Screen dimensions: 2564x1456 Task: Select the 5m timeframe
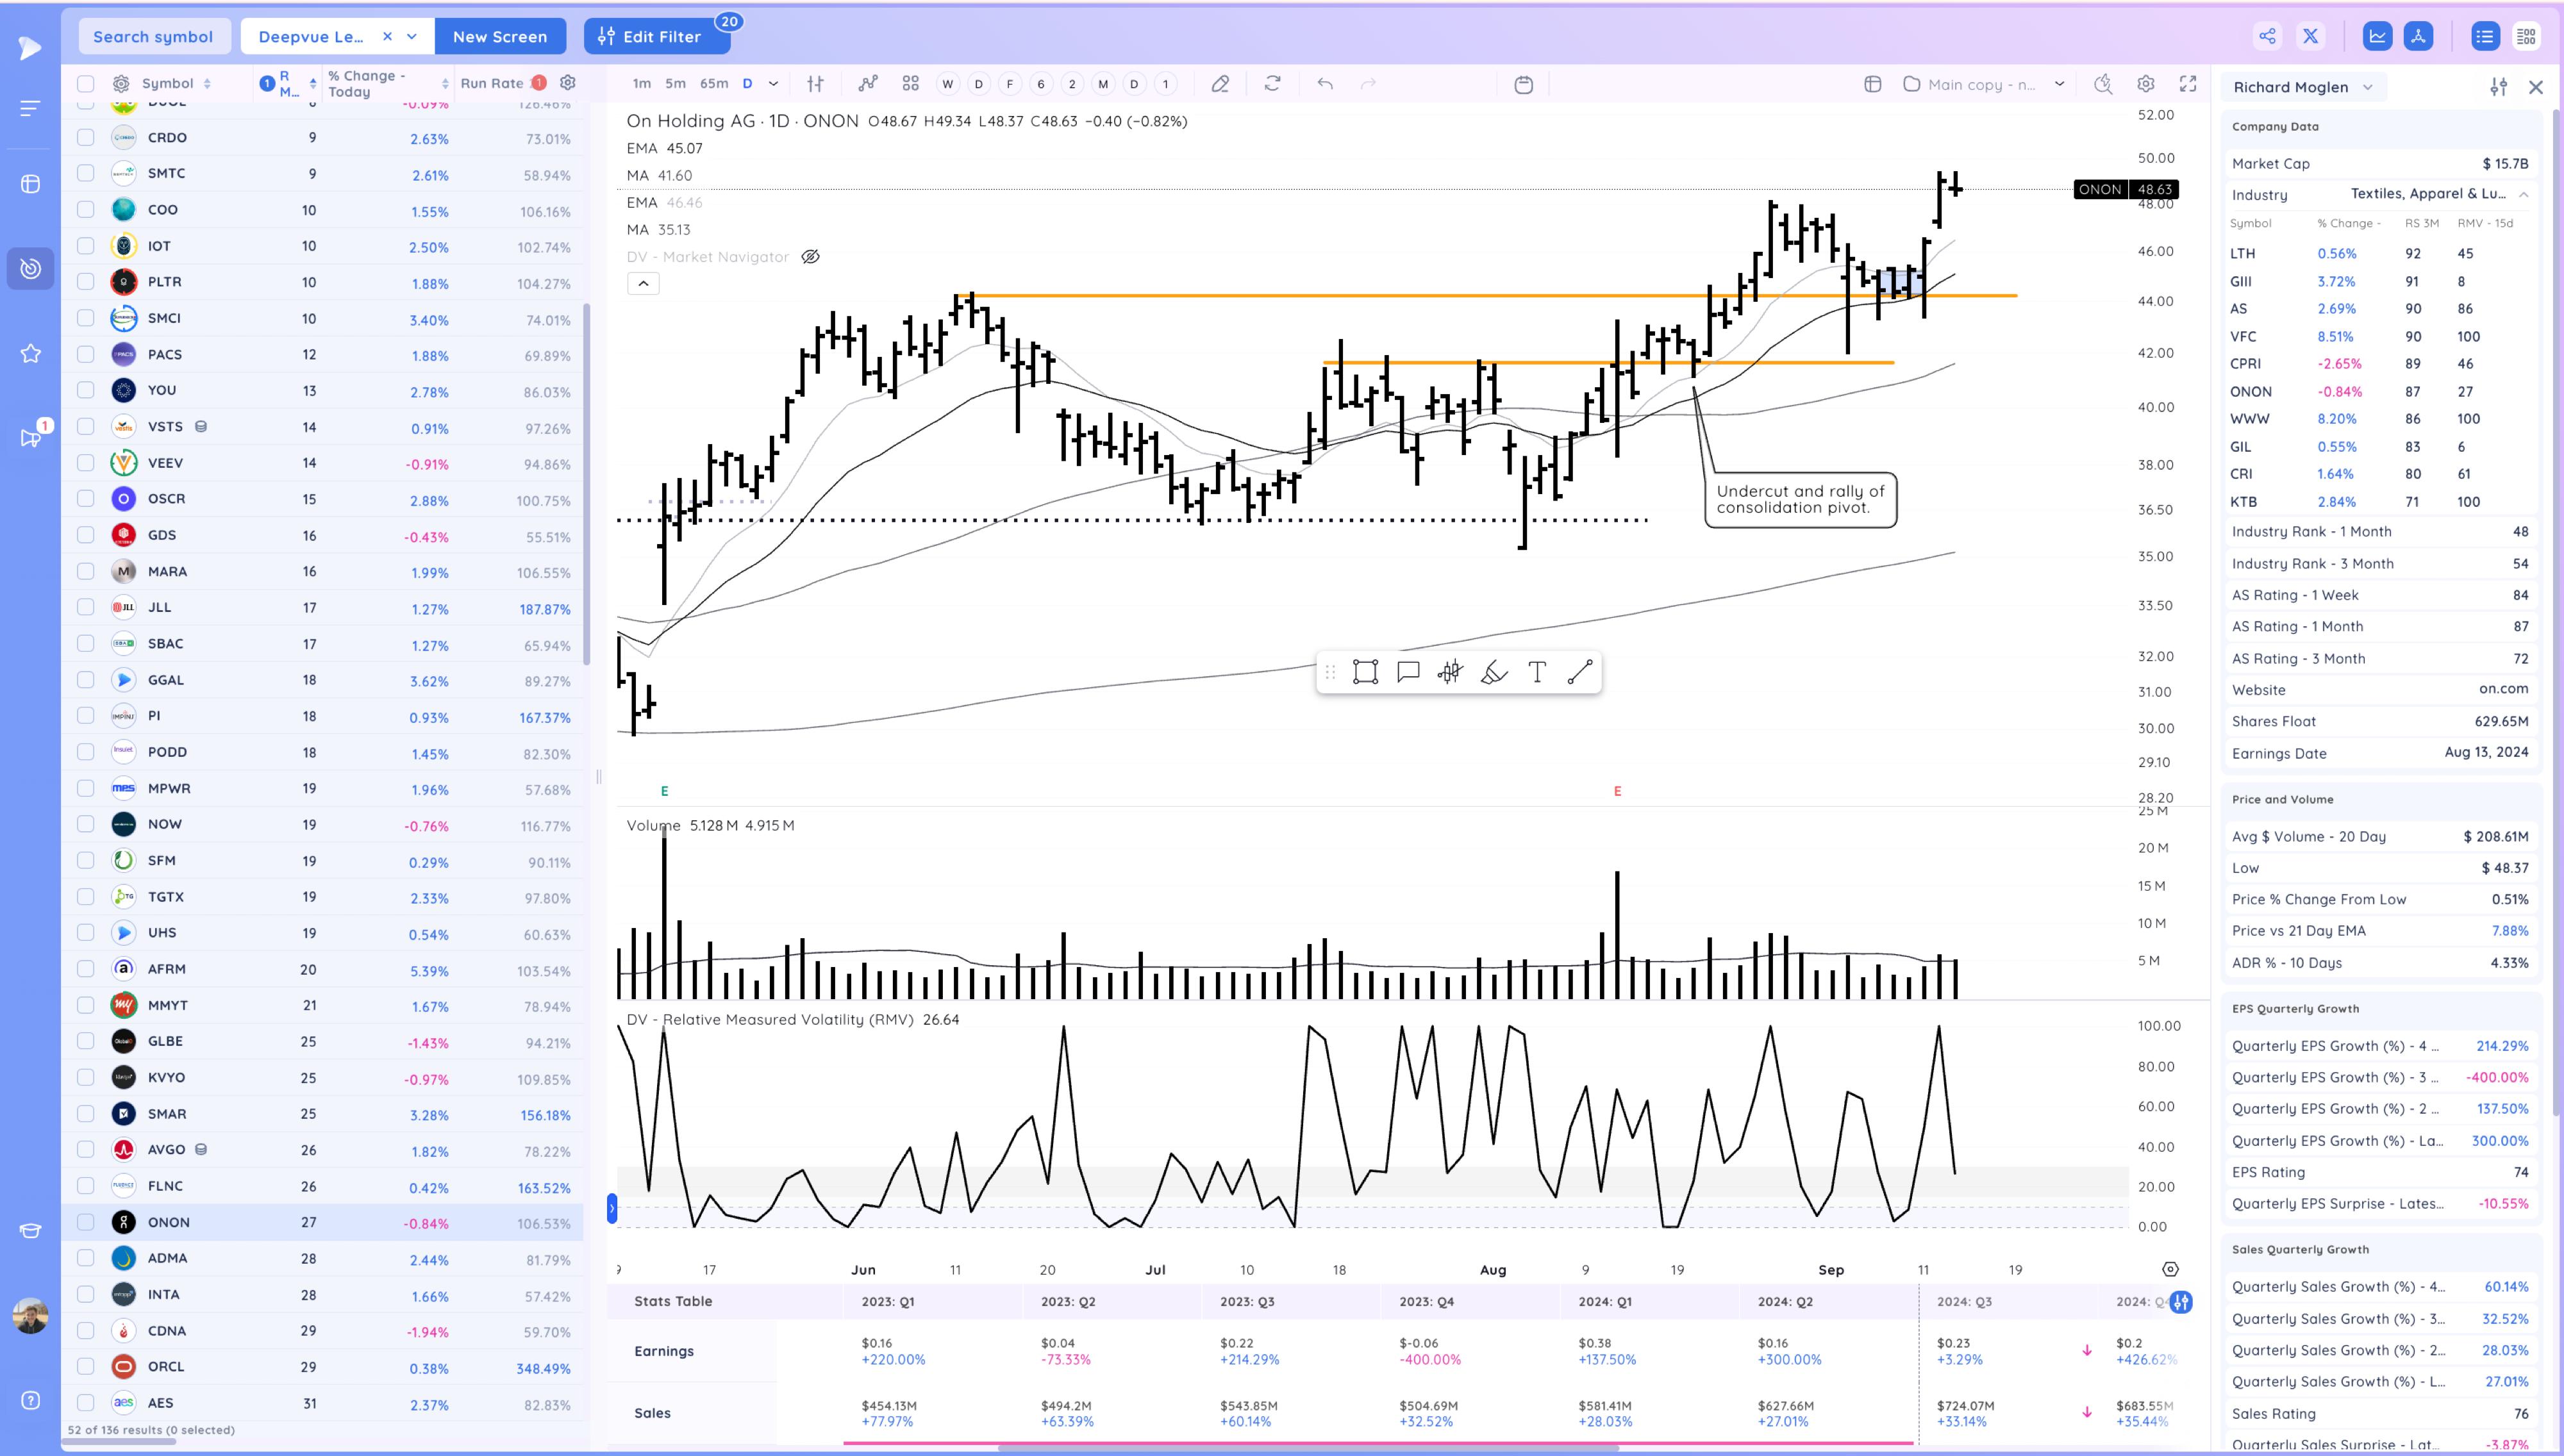point(676,84)
